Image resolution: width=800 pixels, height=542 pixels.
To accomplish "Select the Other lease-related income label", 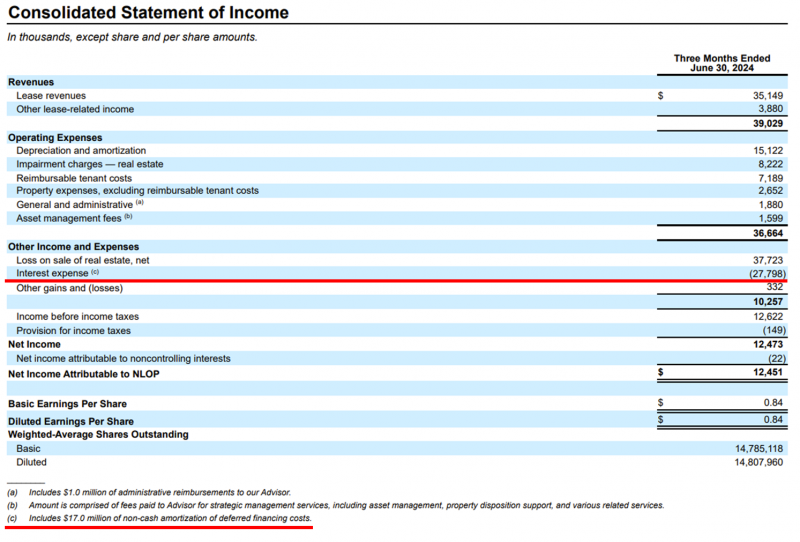I will (75, 109).
